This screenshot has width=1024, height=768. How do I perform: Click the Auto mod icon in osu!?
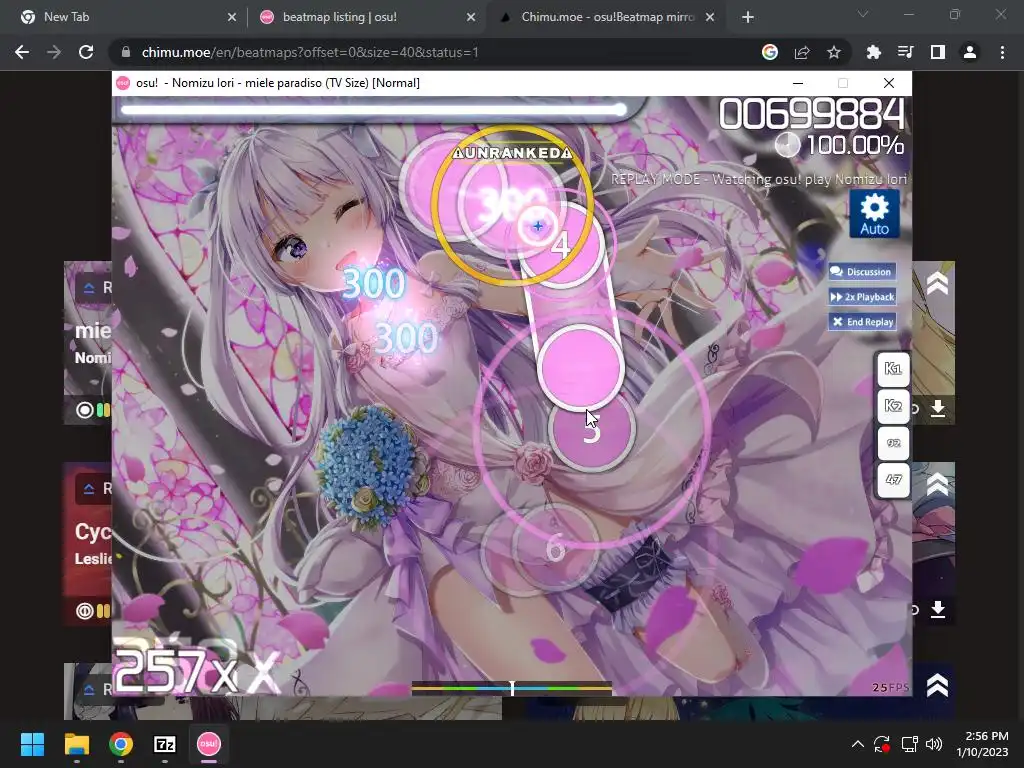[x=874, y=214]
